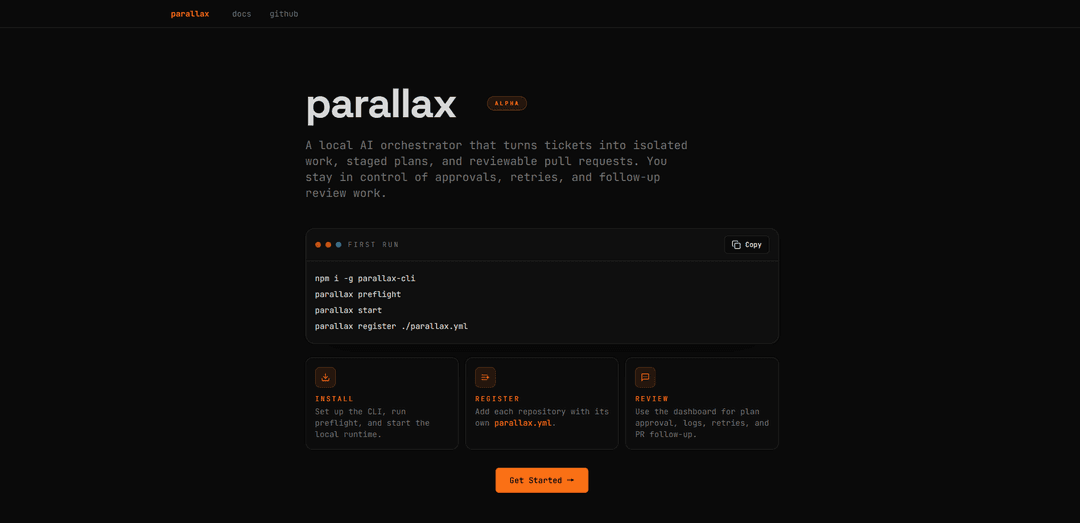Click the Install card description text
The image size is (1080, 523).
pos(373,423)
